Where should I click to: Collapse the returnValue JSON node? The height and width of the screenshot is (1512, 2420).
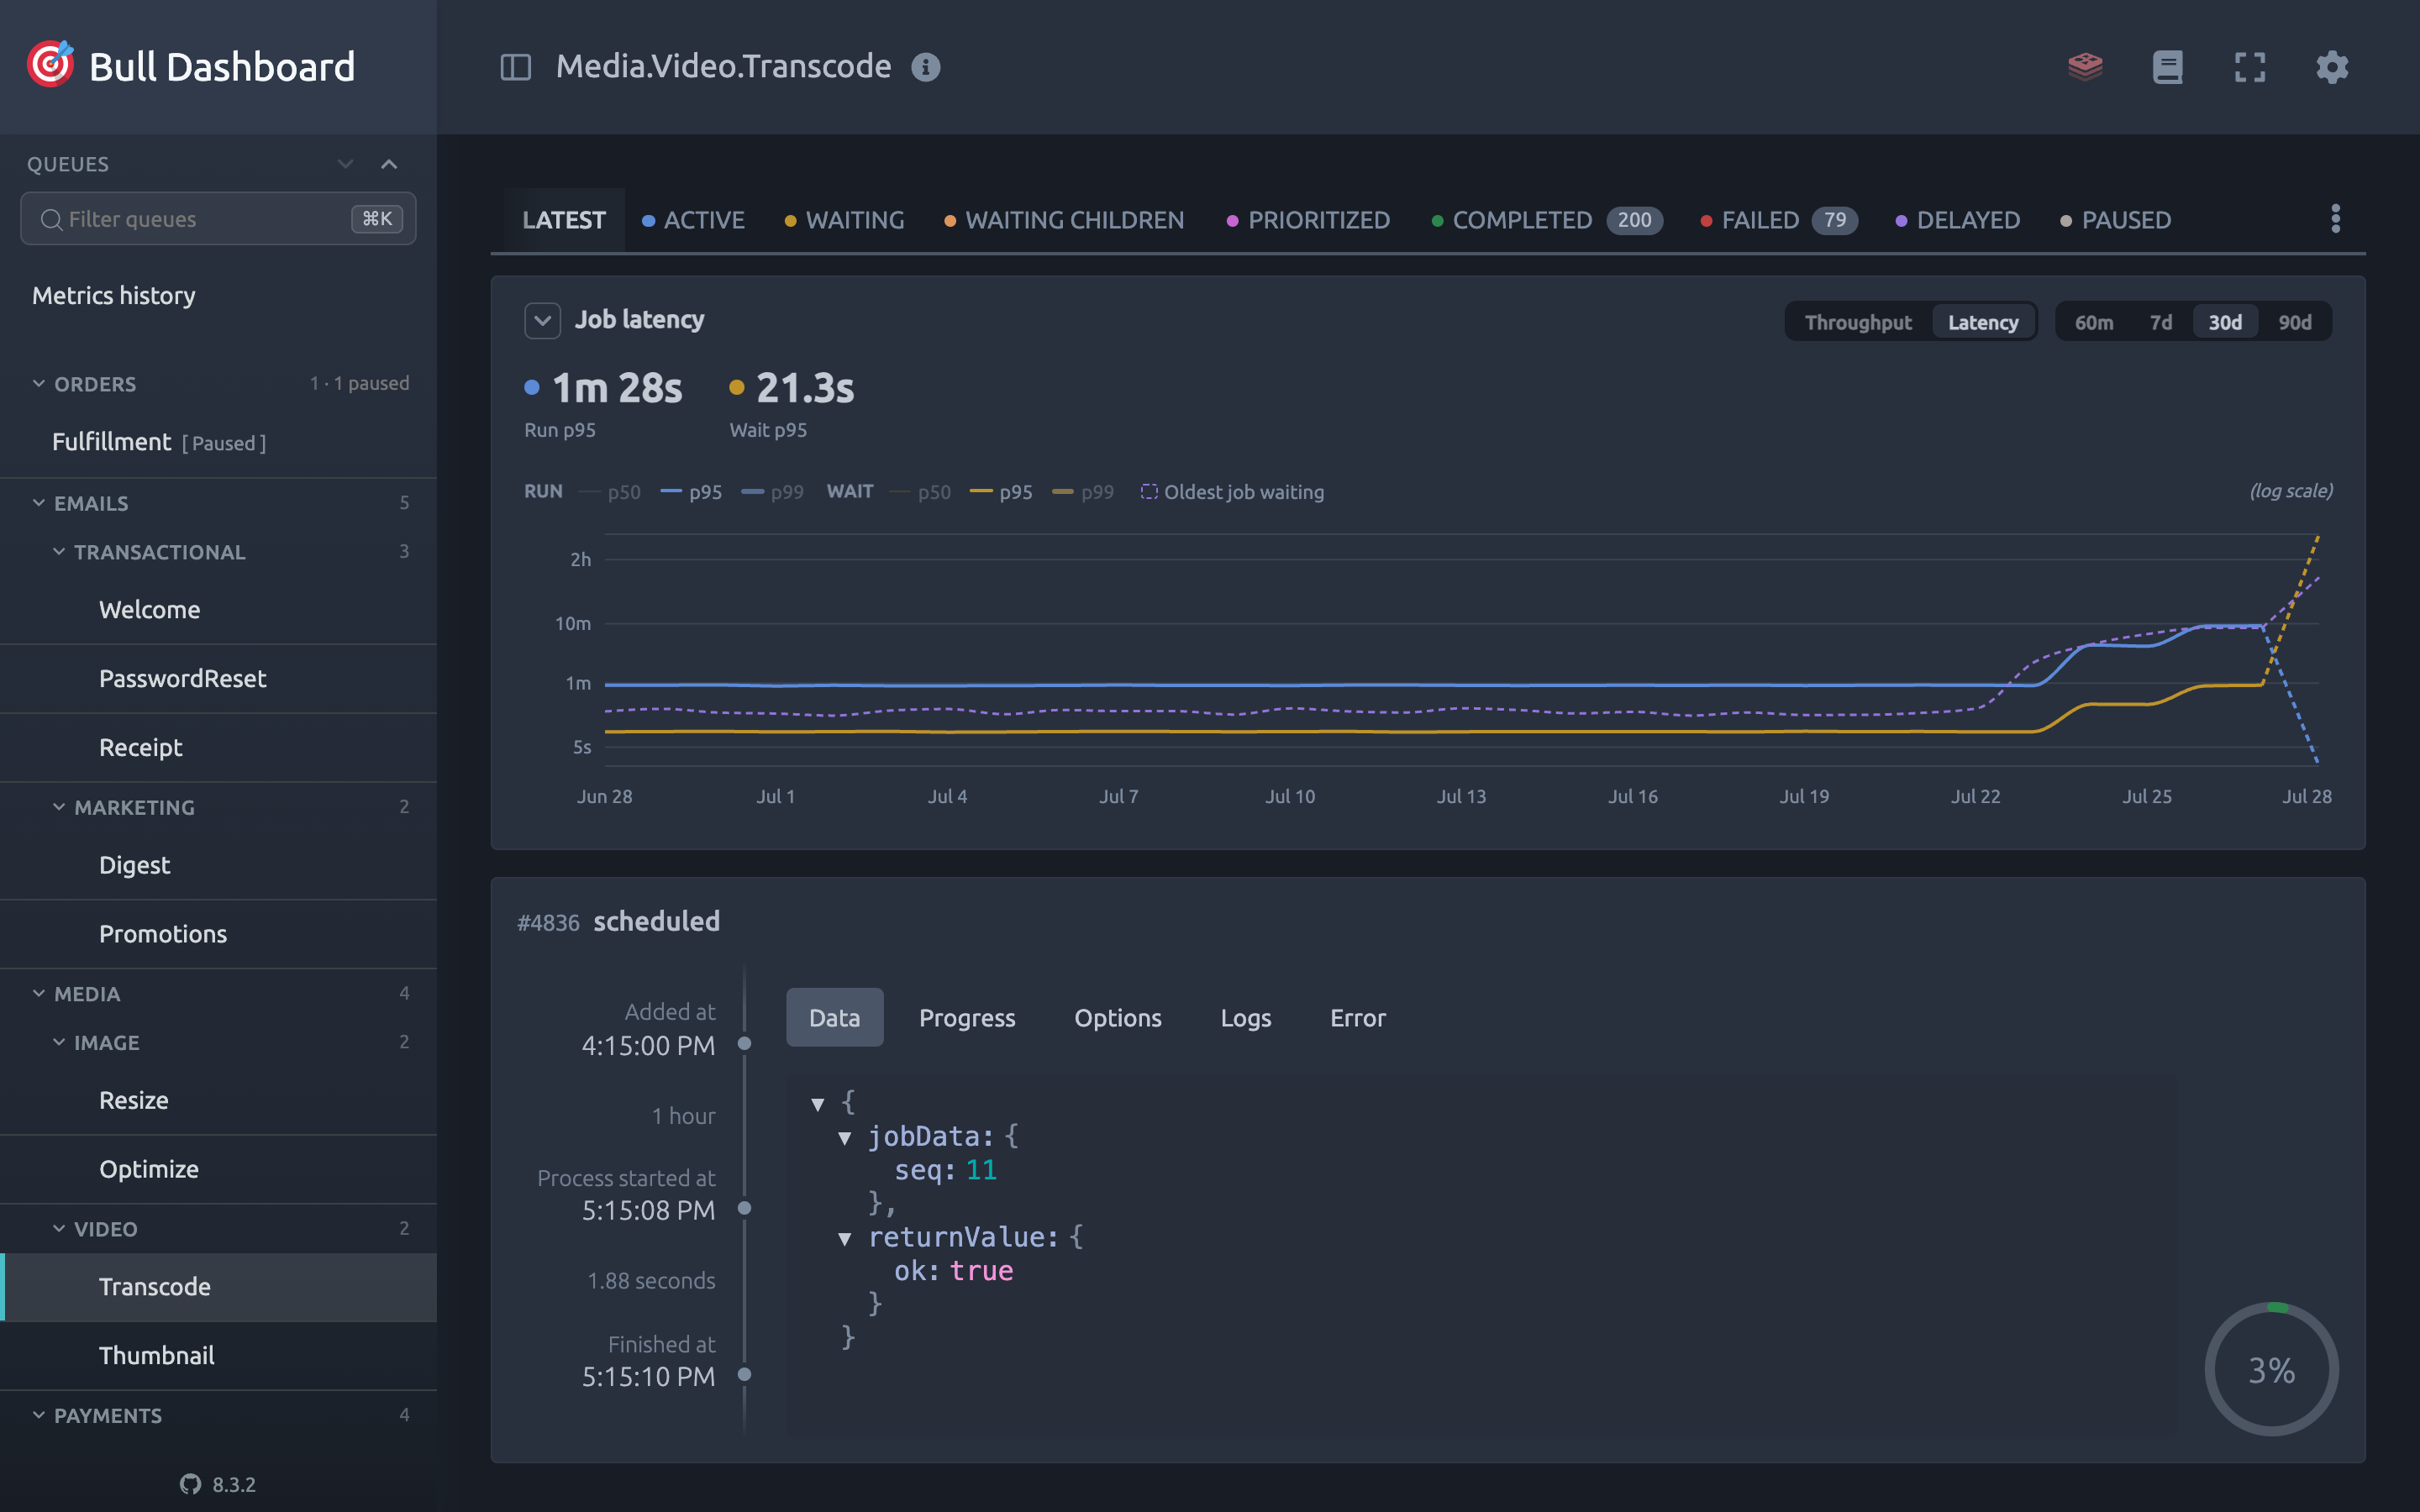pos(845,1239)
